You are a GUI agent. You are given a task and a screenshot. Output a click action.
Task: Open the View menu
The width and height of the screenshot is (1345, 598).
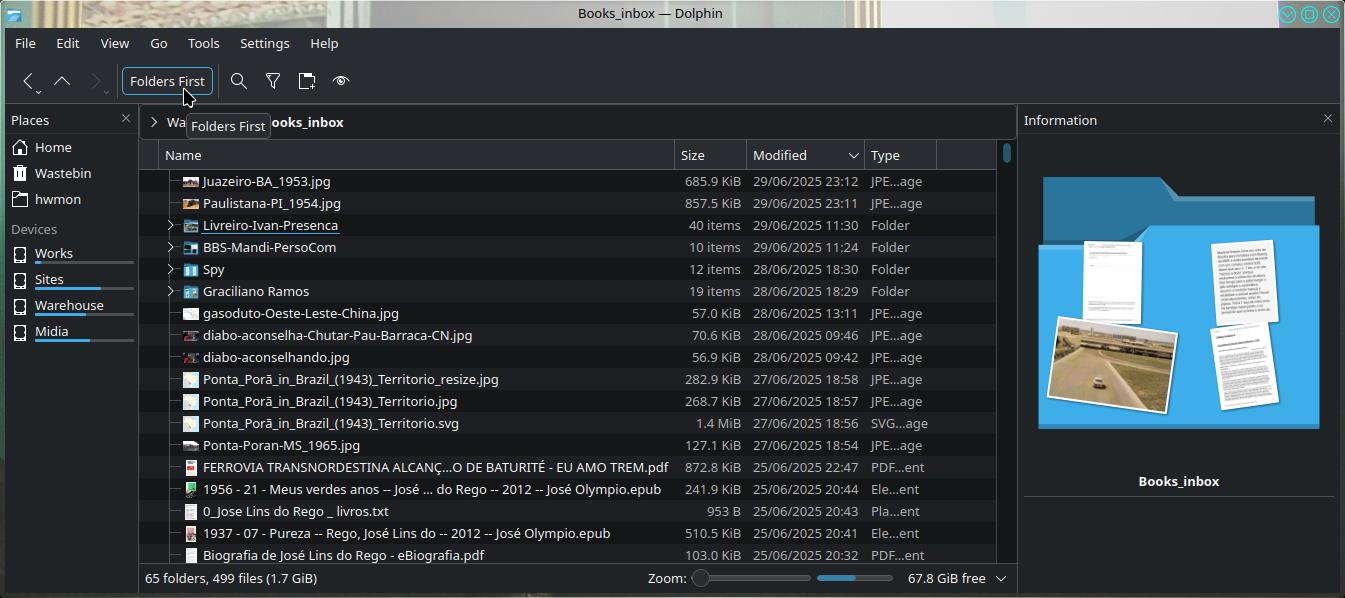[115, 43]
